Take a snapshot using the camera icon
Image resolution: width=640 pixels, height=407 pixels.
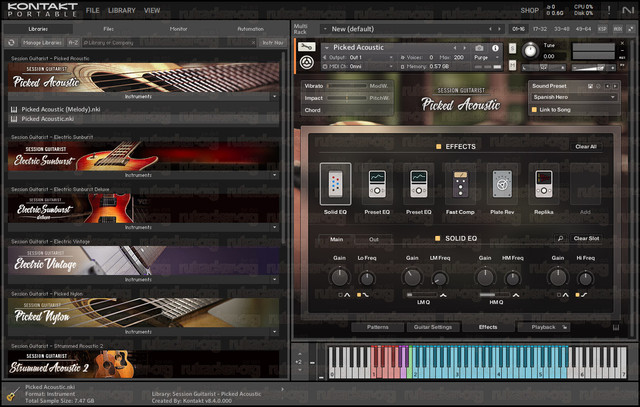479,48
